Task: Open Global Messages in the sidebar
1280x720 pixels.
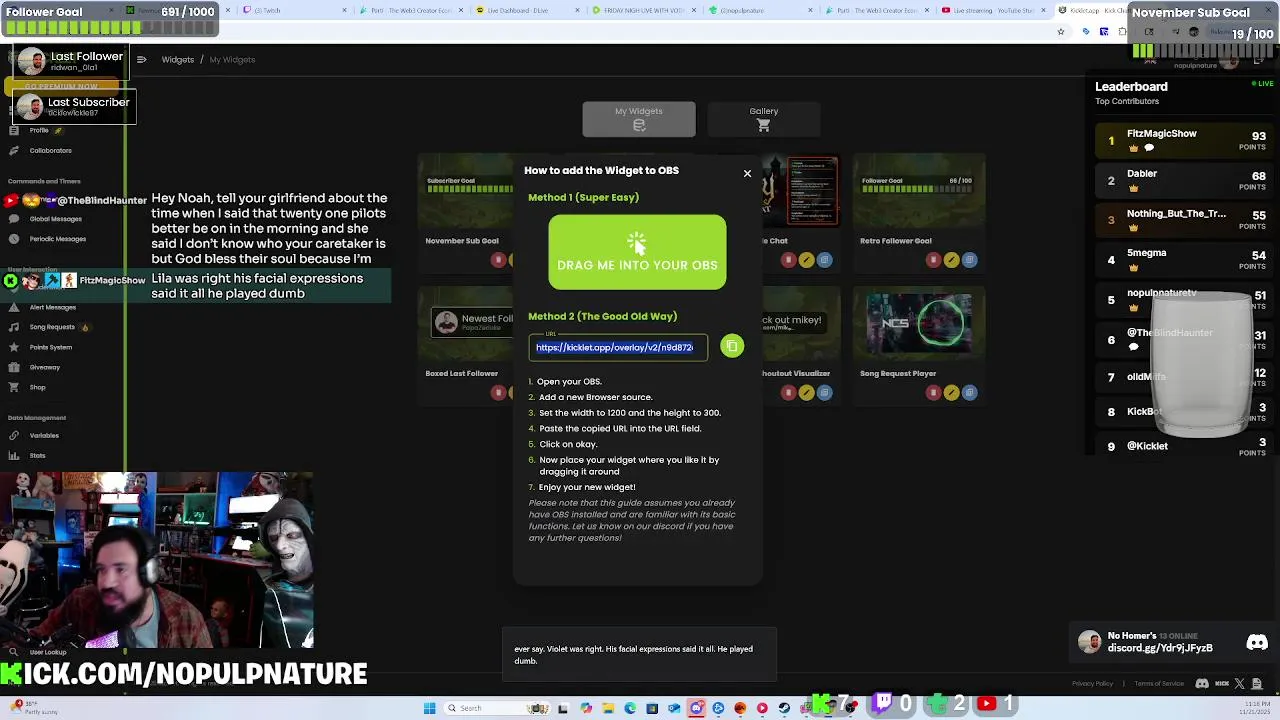Action: (55, 219)
